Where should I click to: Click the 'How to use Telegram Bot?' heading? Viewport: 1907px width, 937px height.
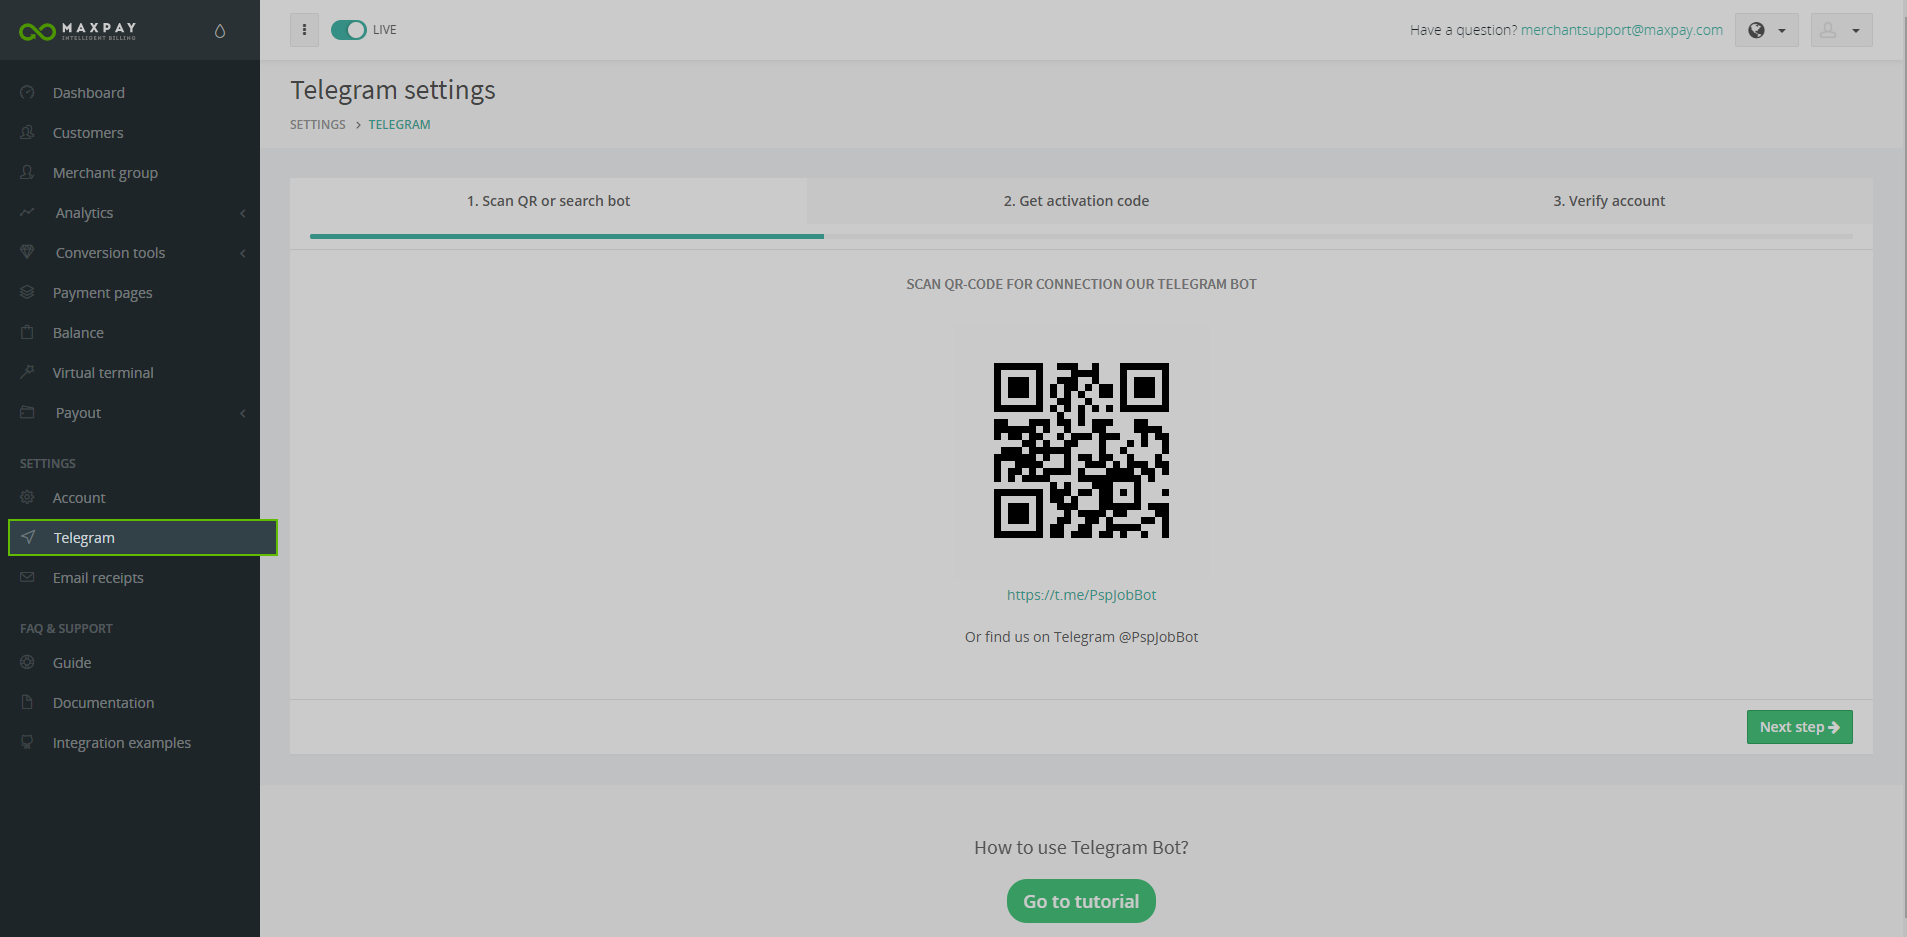coord(1081,848)
